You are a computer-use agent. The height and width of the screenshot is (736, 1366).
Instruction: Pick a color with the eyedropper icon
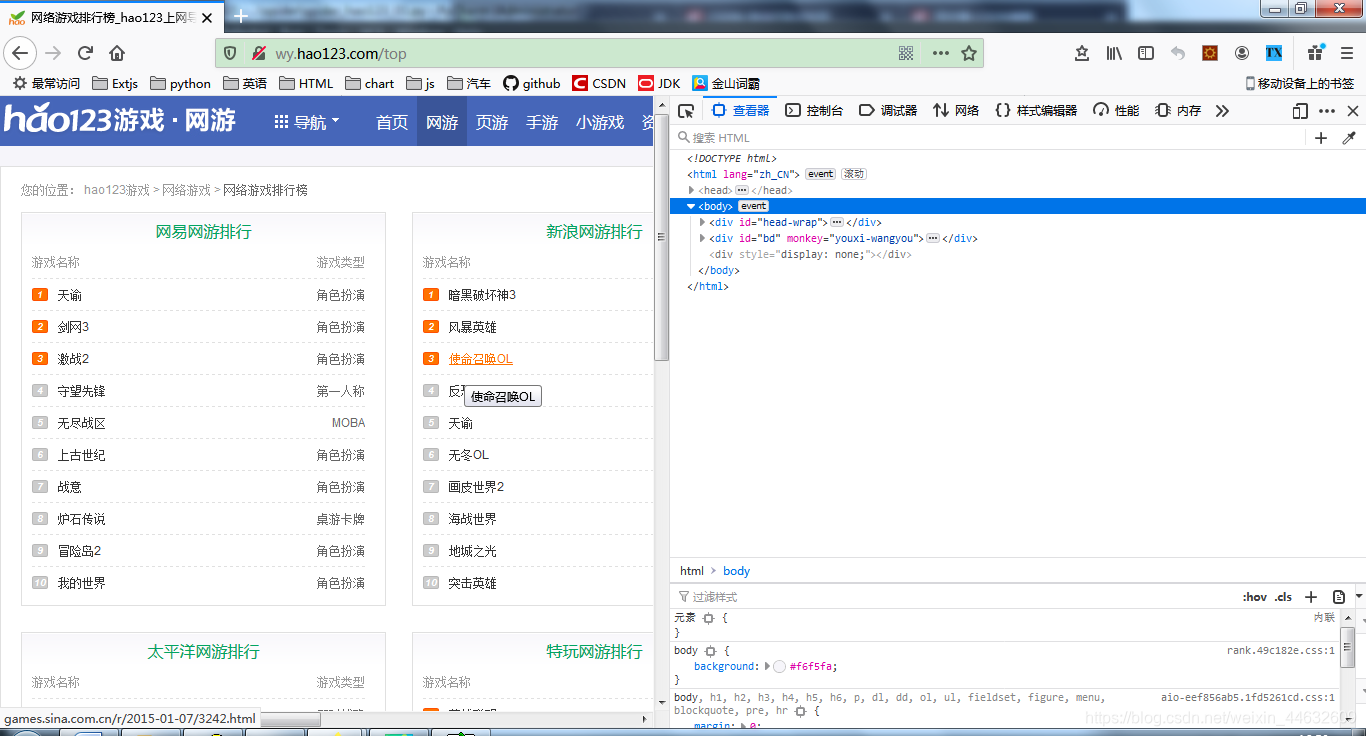coord(1349,138)
